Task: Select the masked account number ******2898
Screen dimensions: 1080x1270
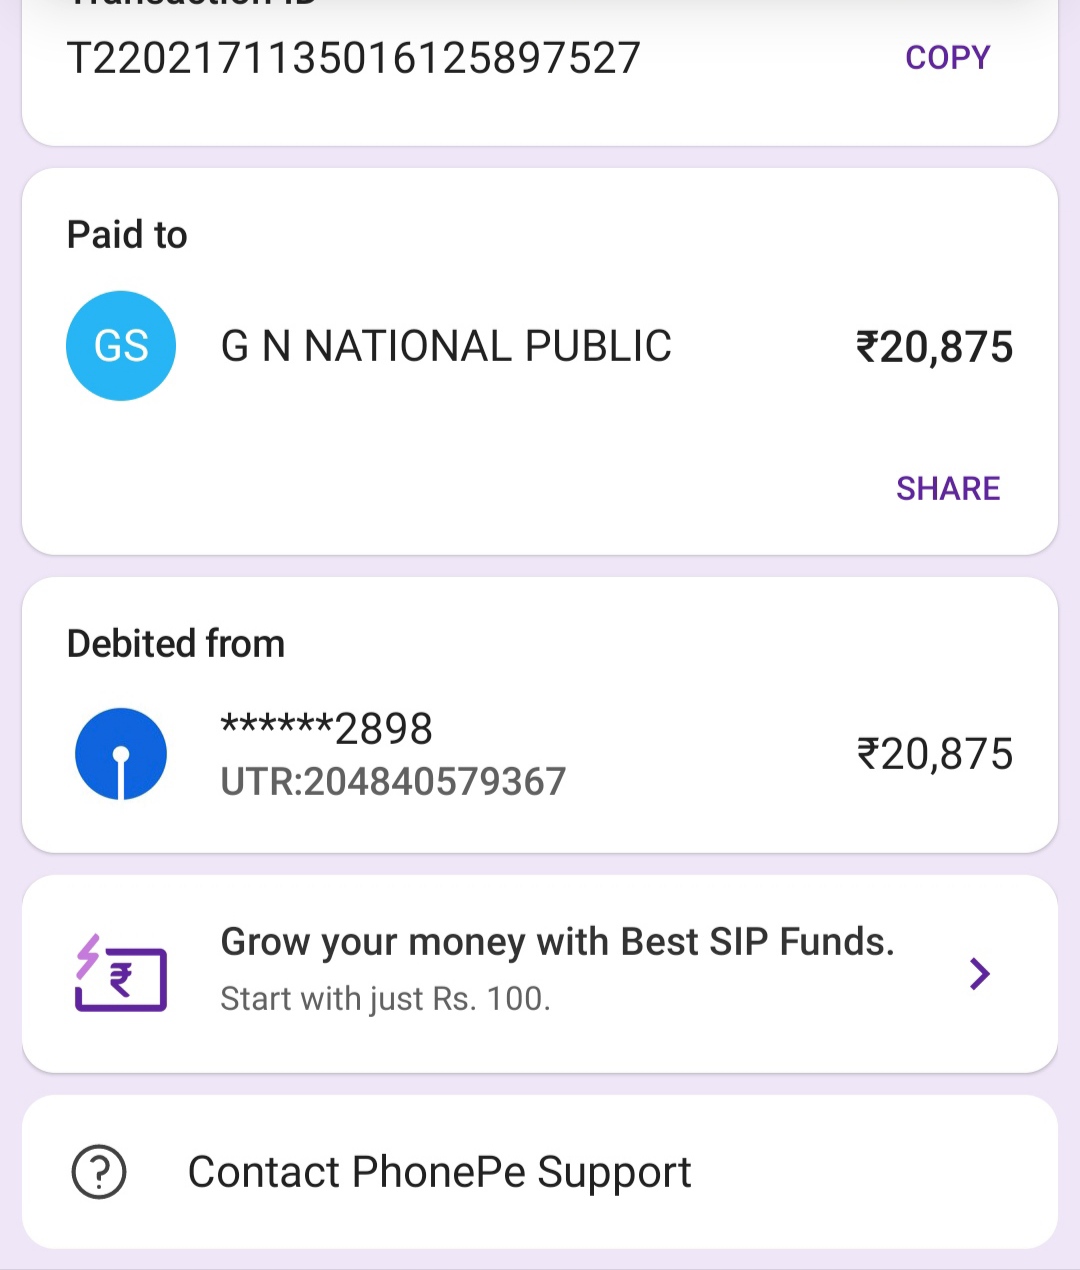Action: coord(326,728)
